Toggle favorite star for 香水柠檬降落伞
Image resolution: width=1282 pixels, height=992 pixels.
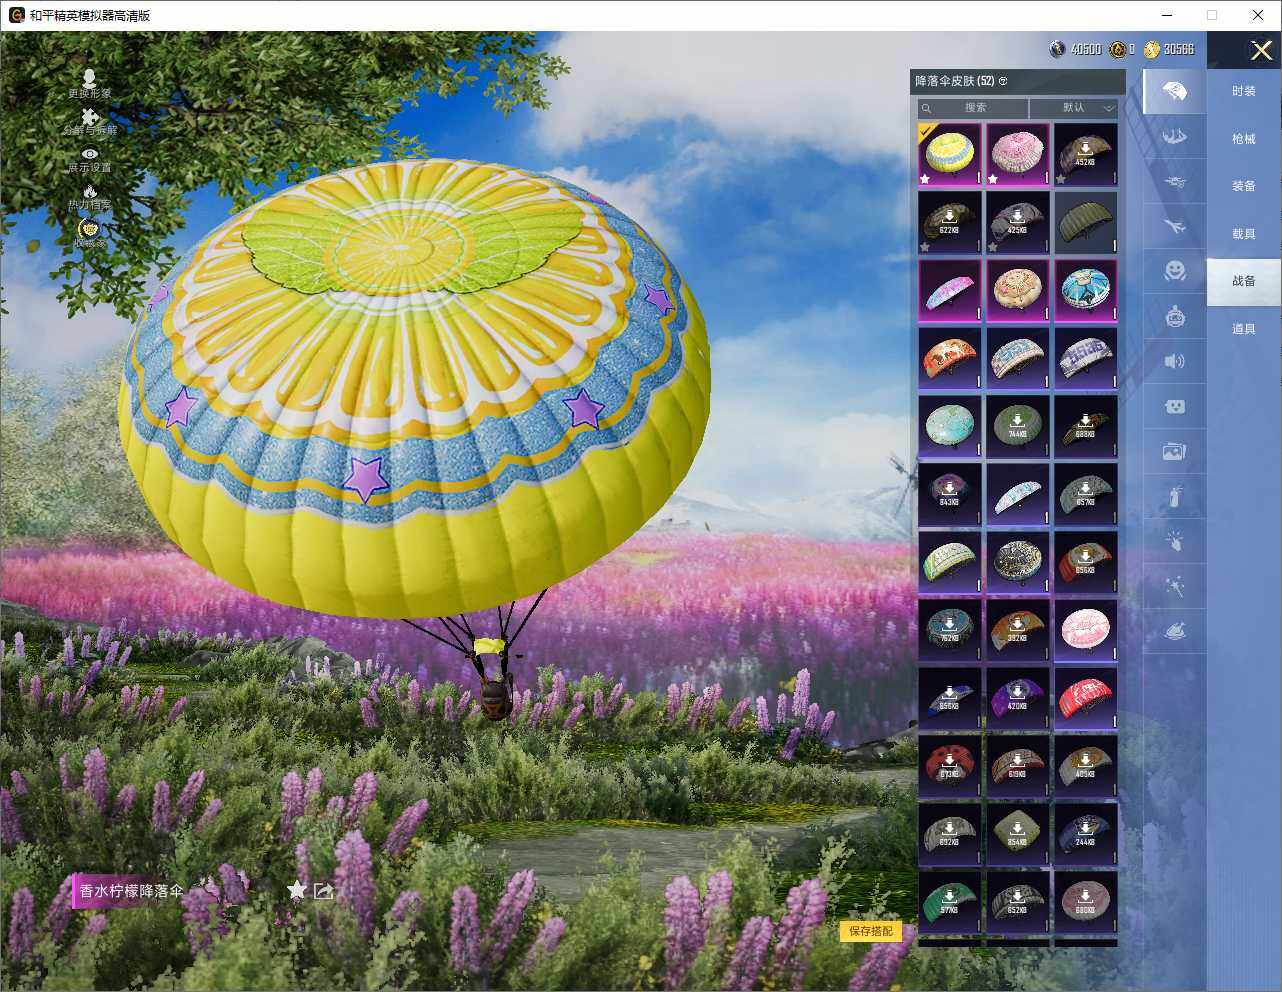click(297, 890)
